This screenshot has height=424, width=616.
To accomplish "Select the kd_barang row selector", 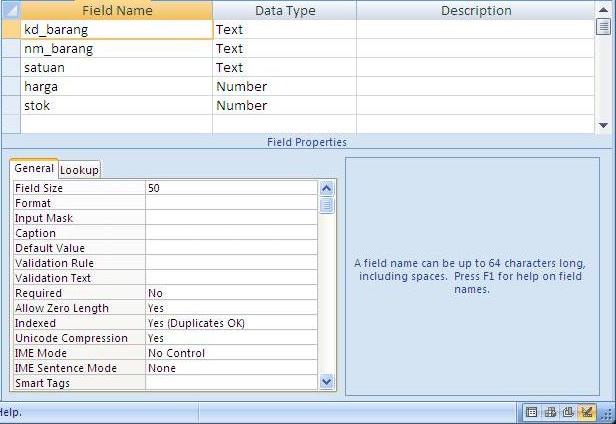I will click(x=11, y=29).
